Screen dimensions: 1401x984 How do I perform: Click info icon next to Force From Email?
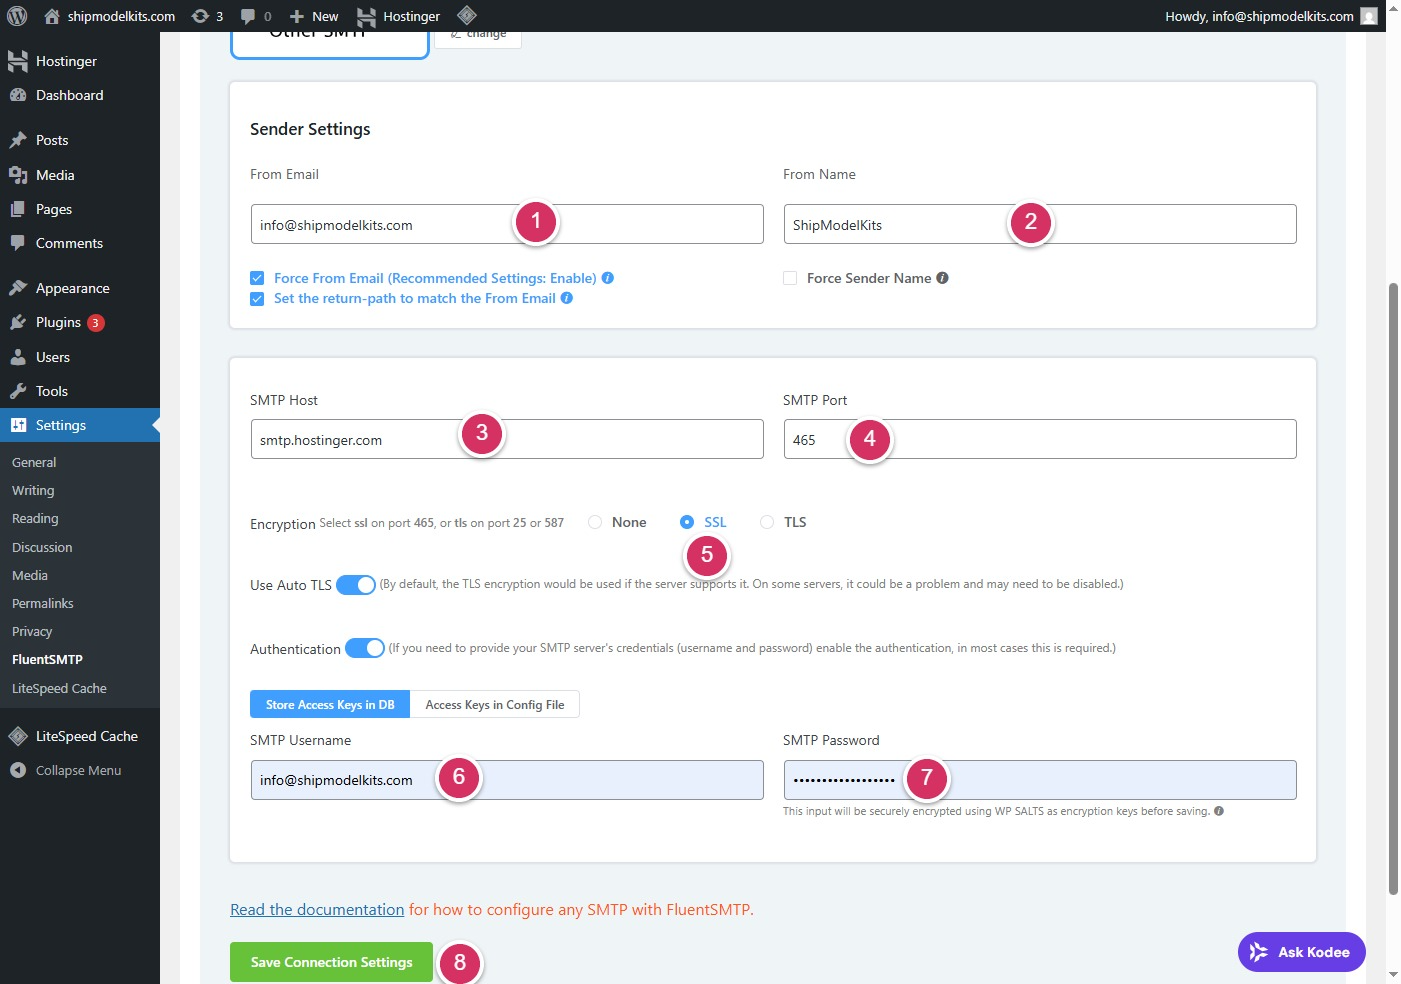[x=608, y=278]
